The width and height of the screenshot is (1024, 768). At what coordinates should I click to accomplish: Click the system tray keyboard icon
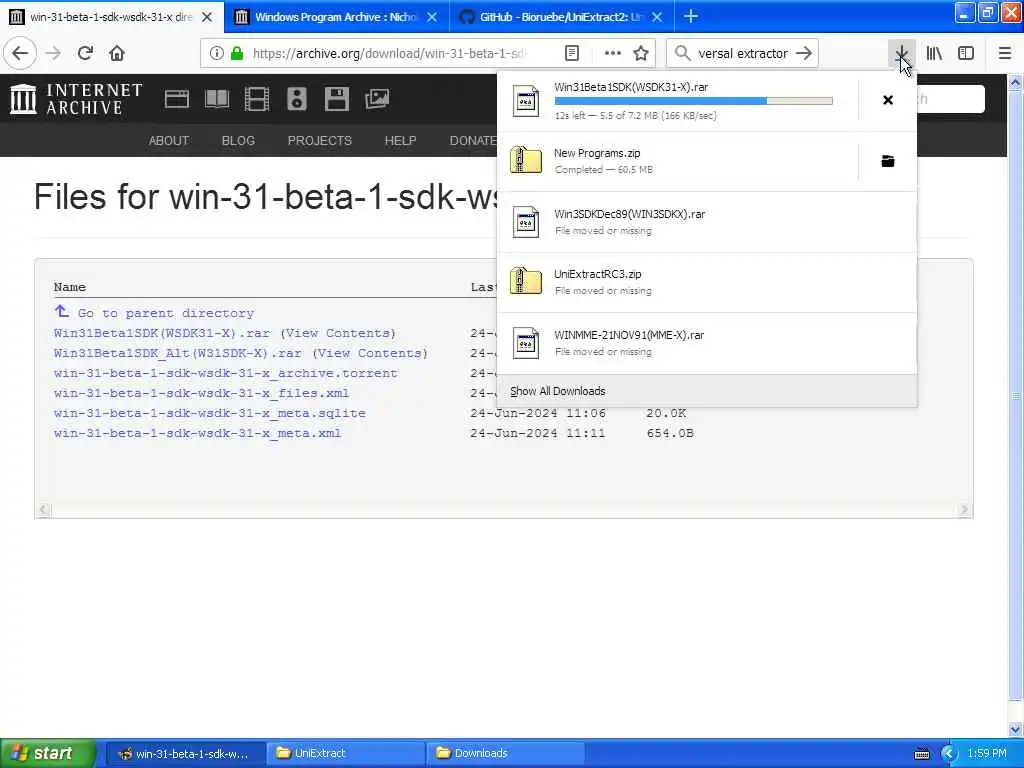[921, 754]
